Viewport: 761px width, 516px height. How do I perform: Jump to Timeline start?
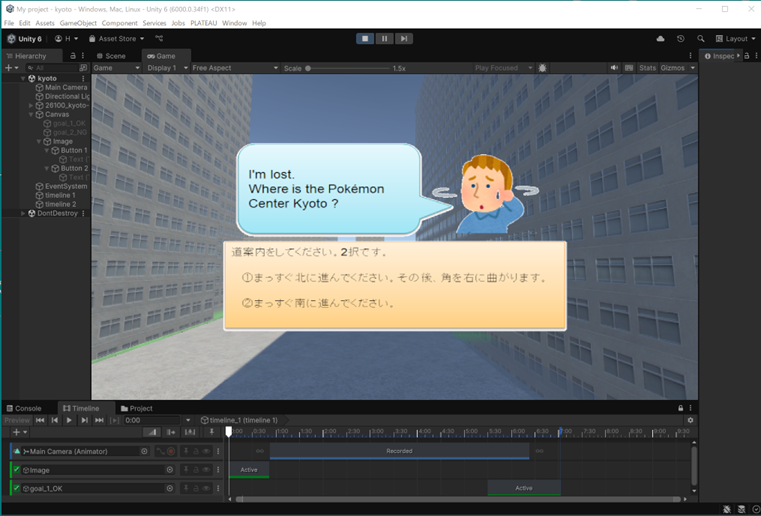pyautogui.click(x=40, y=420)
